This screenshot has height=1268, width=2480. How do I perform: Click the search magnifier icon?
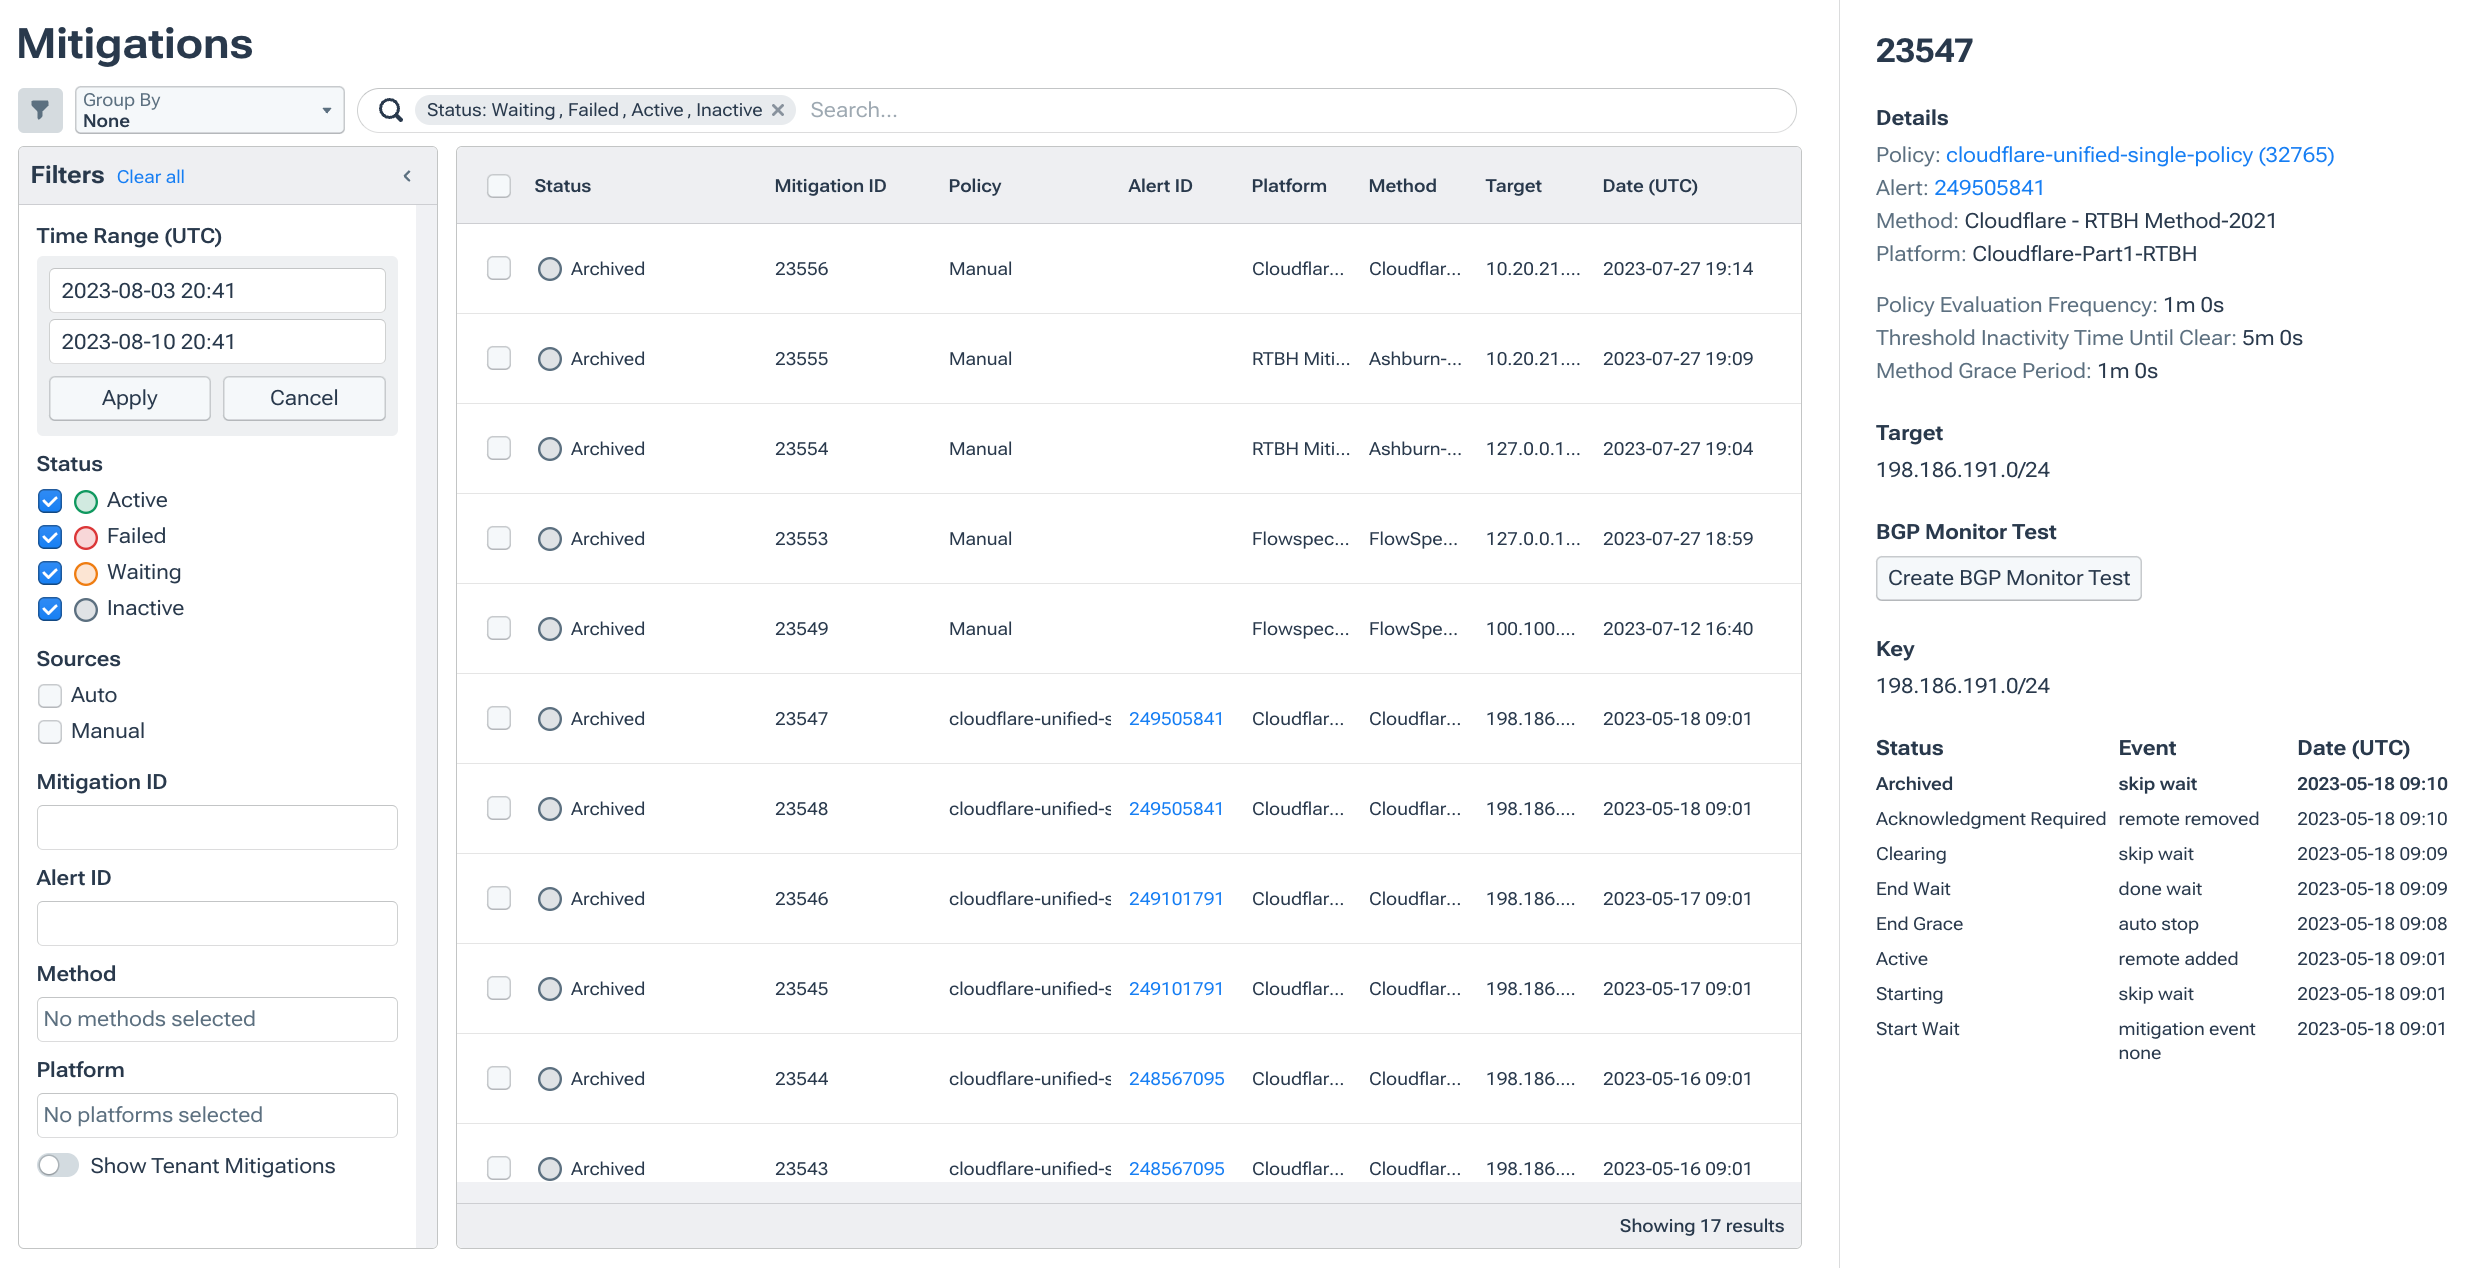[389, 110]
